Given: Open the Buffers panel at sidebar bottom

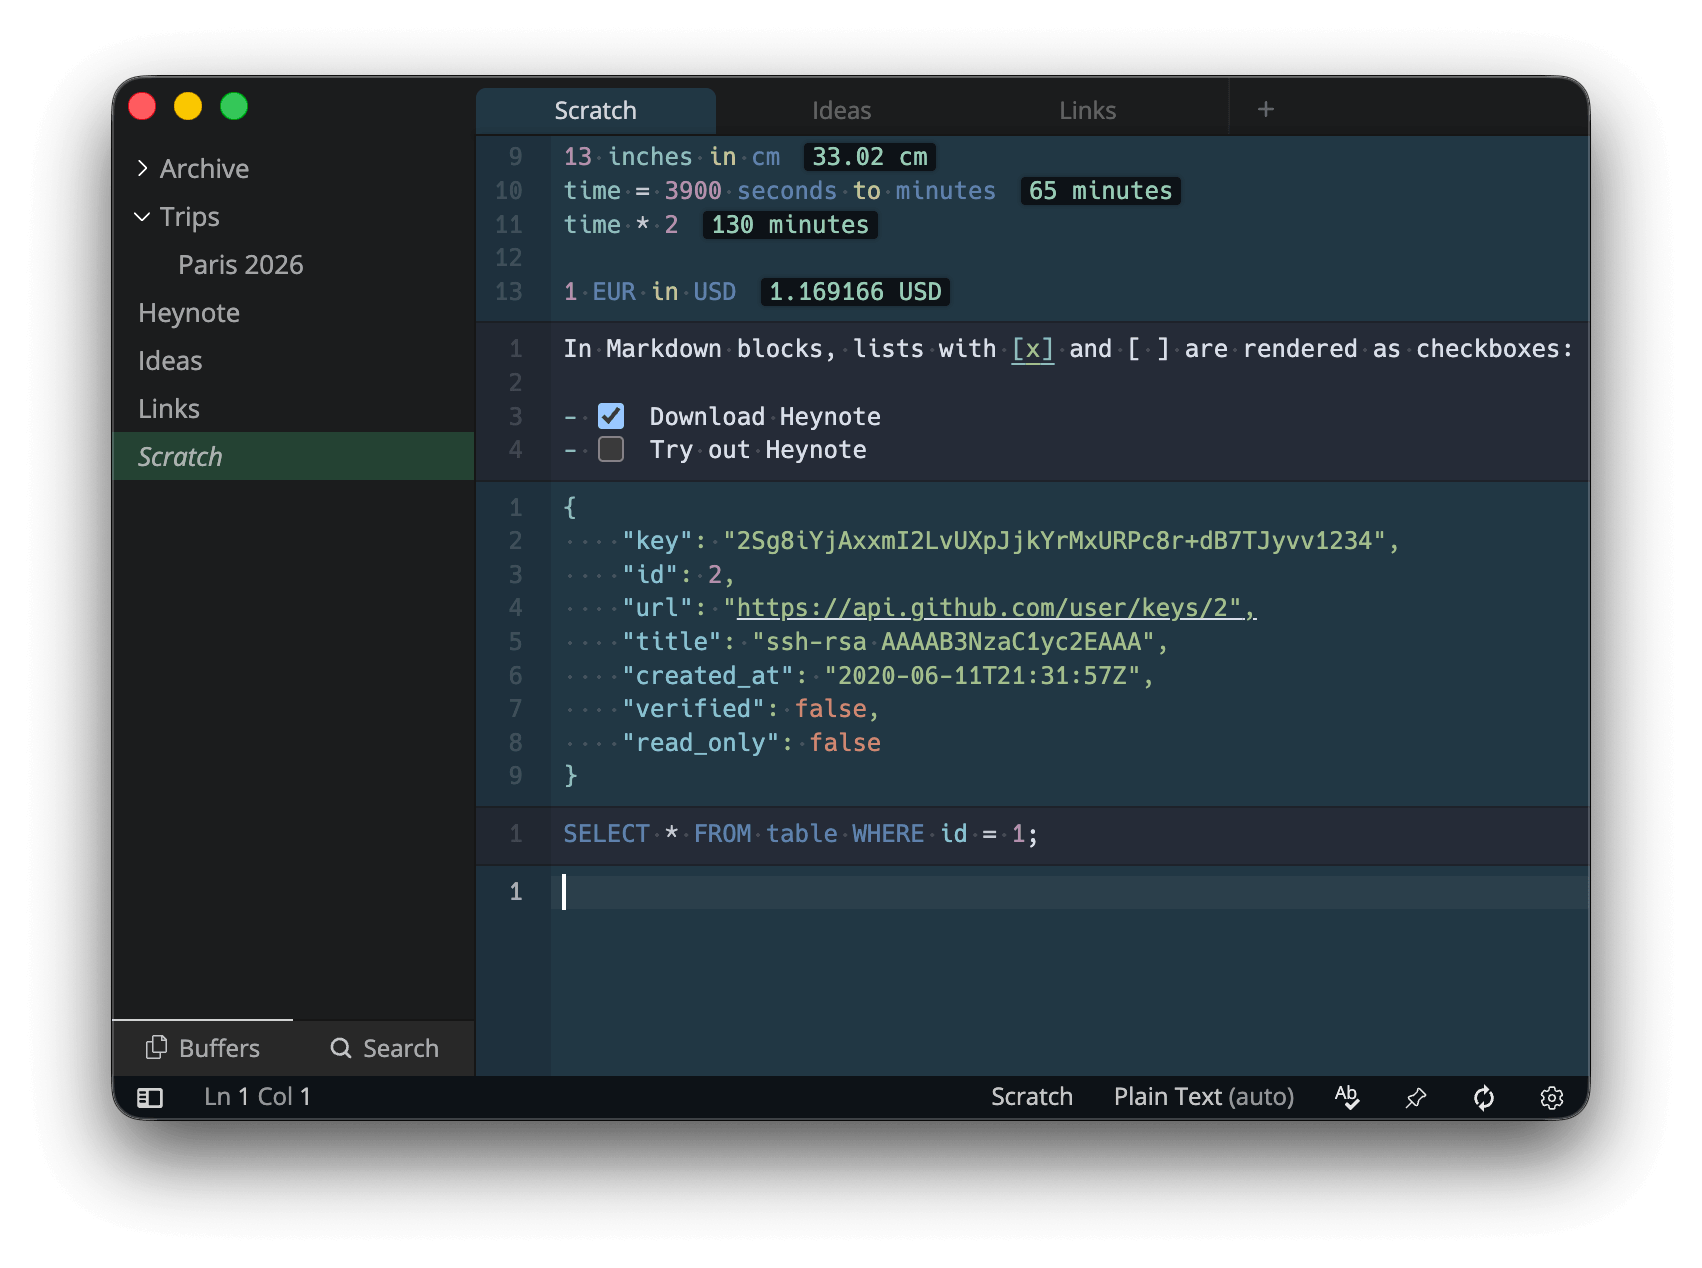Looking at the screenshot, I should 203,1048.
